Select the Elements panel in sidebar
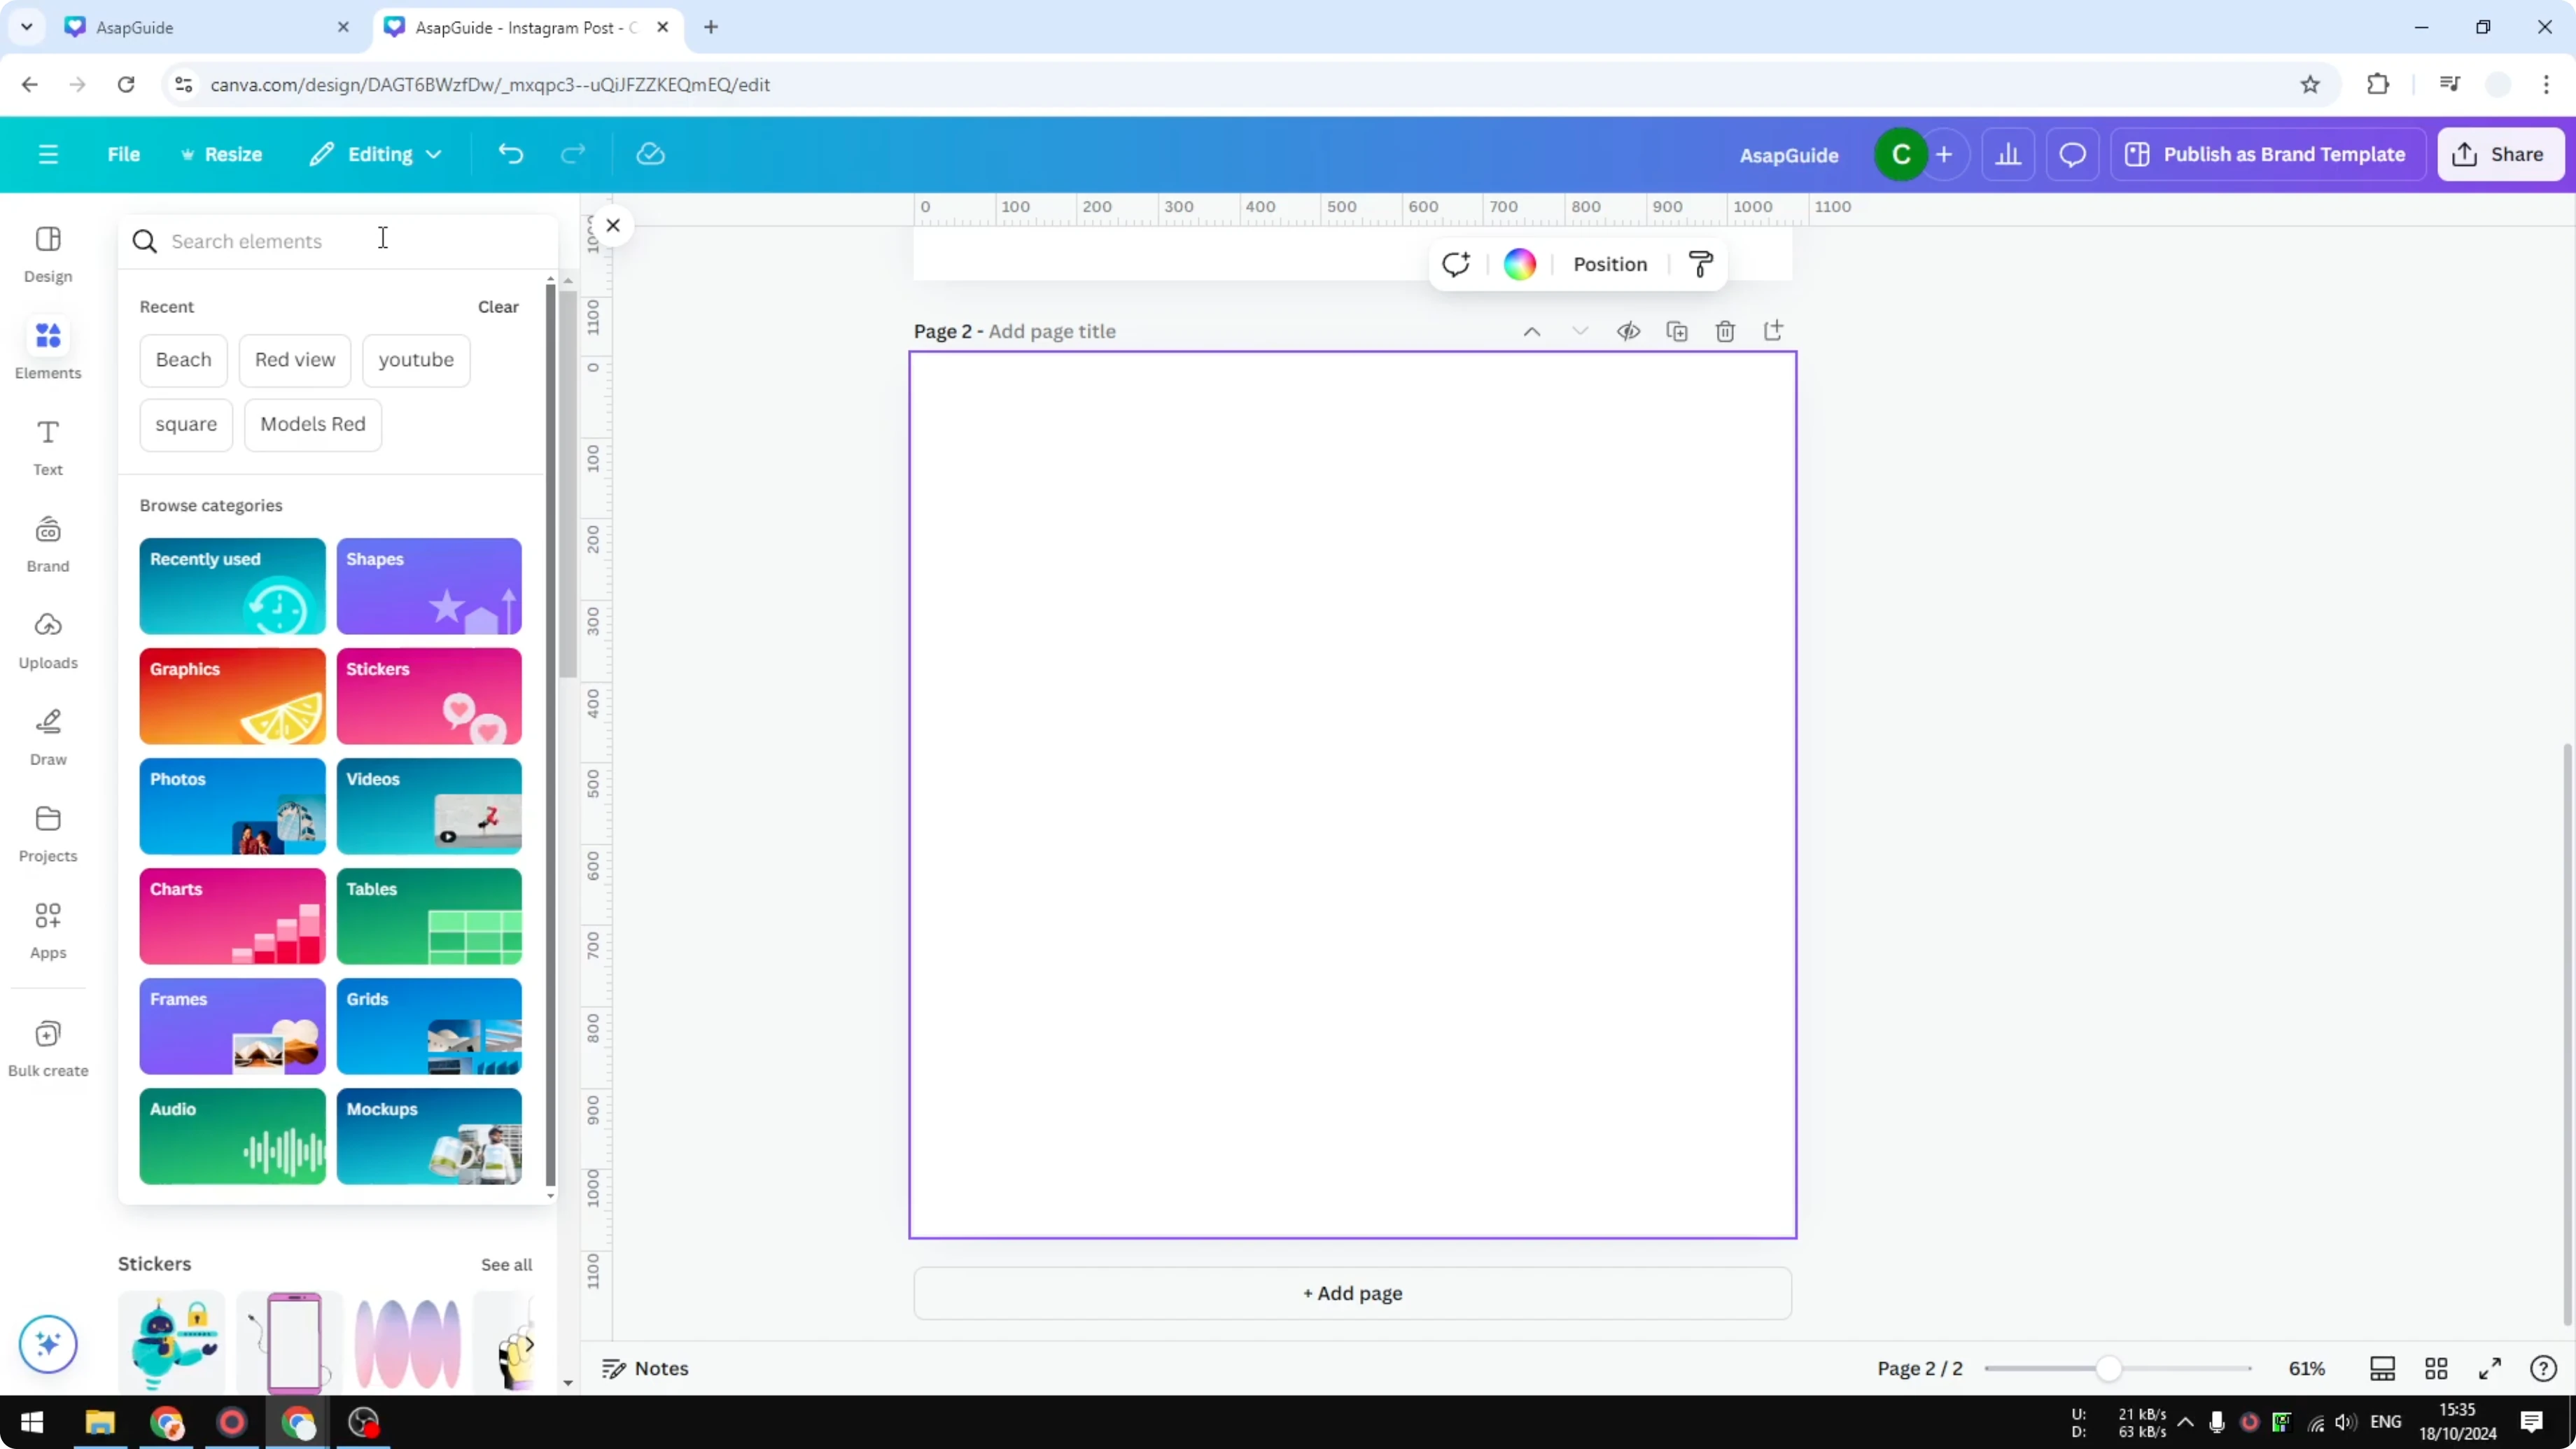The width and height of the screenshot is (2576, 1449). pyautogui.click(x=47, y=349)
